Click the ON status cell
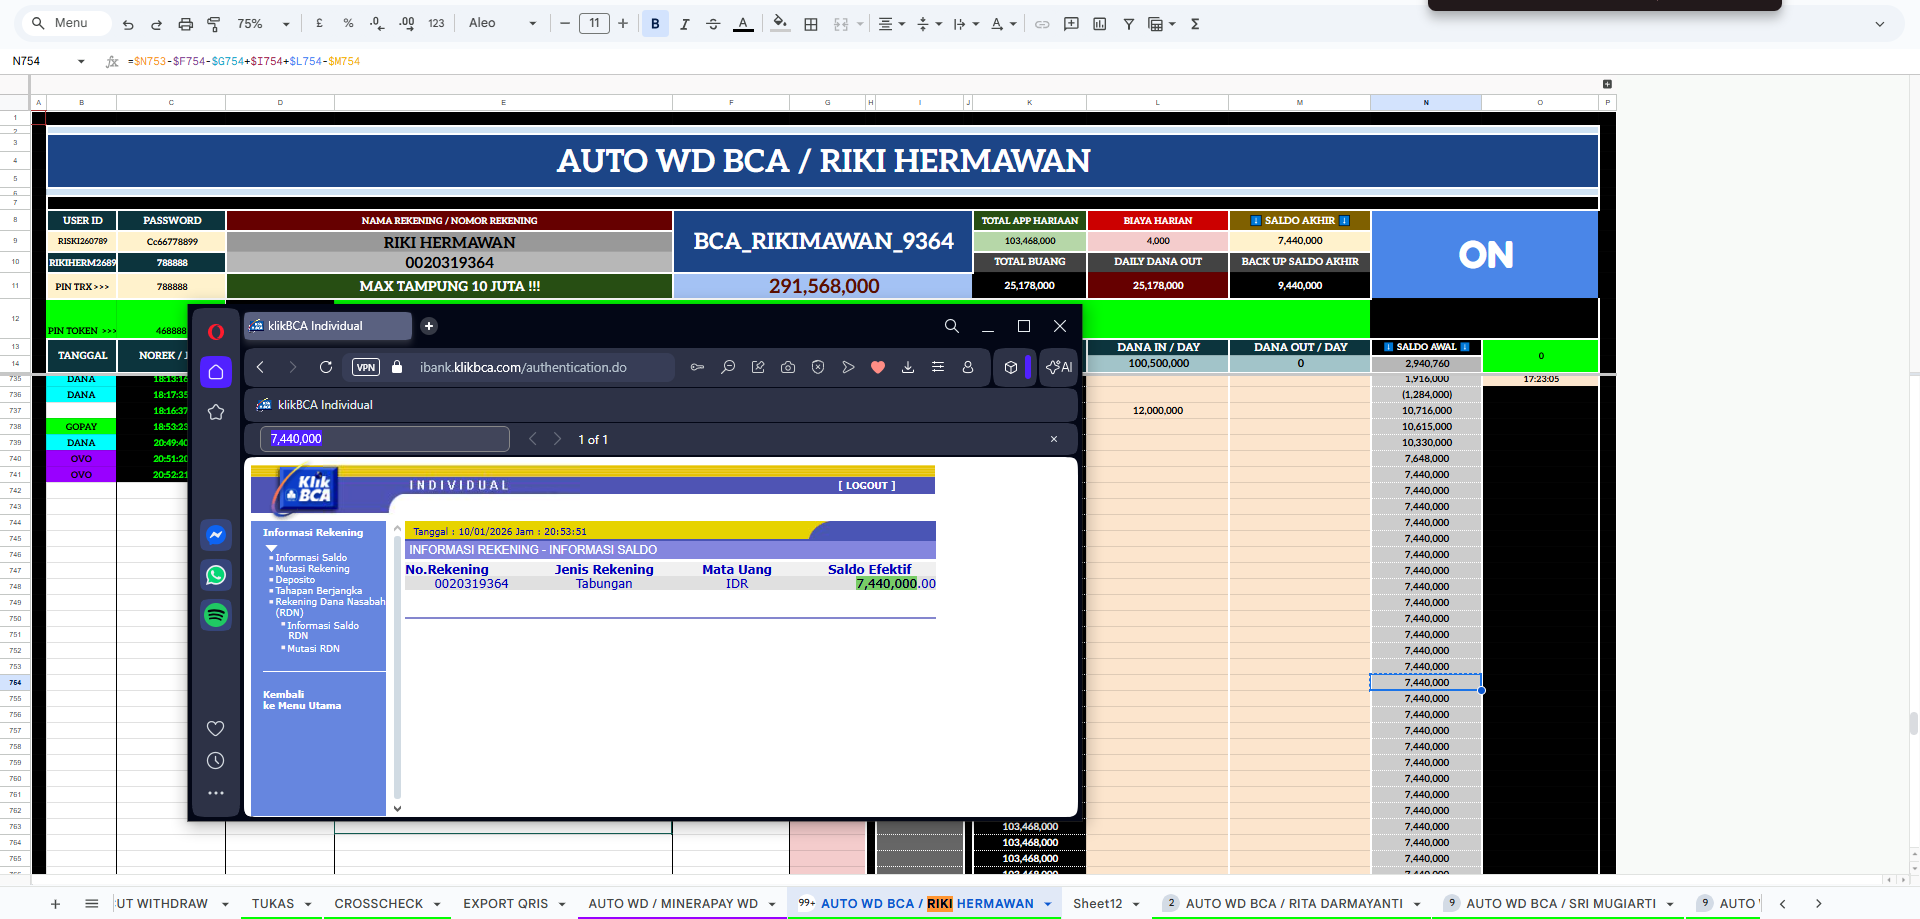Image resolution: width=1920 pixels, height=919 pixels. pyautogui.click(x=1485, y=254)
